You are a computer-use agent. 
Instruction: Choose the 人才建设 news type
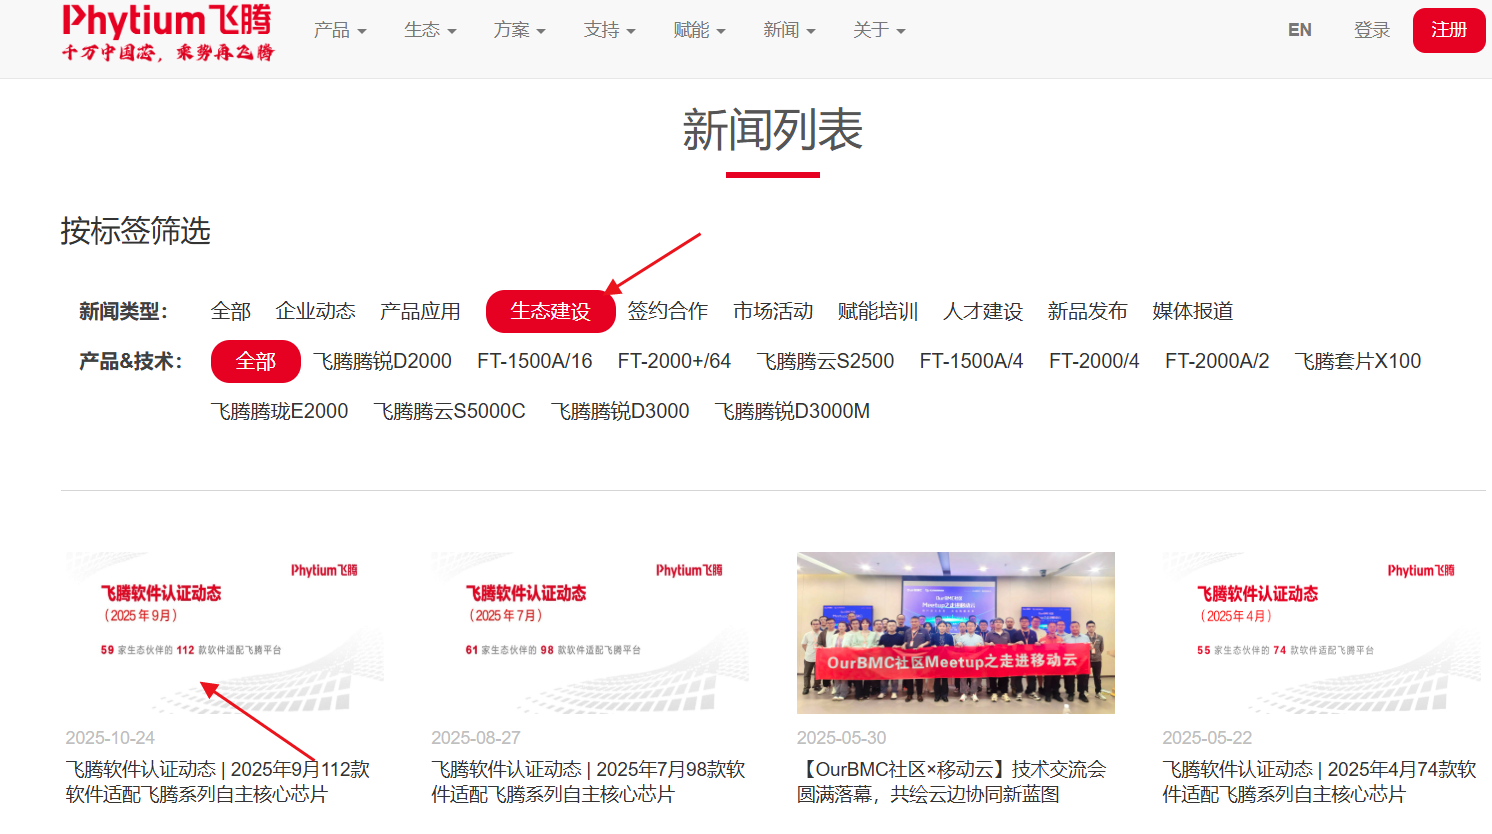pyautogui.click(x=983, y=311)
